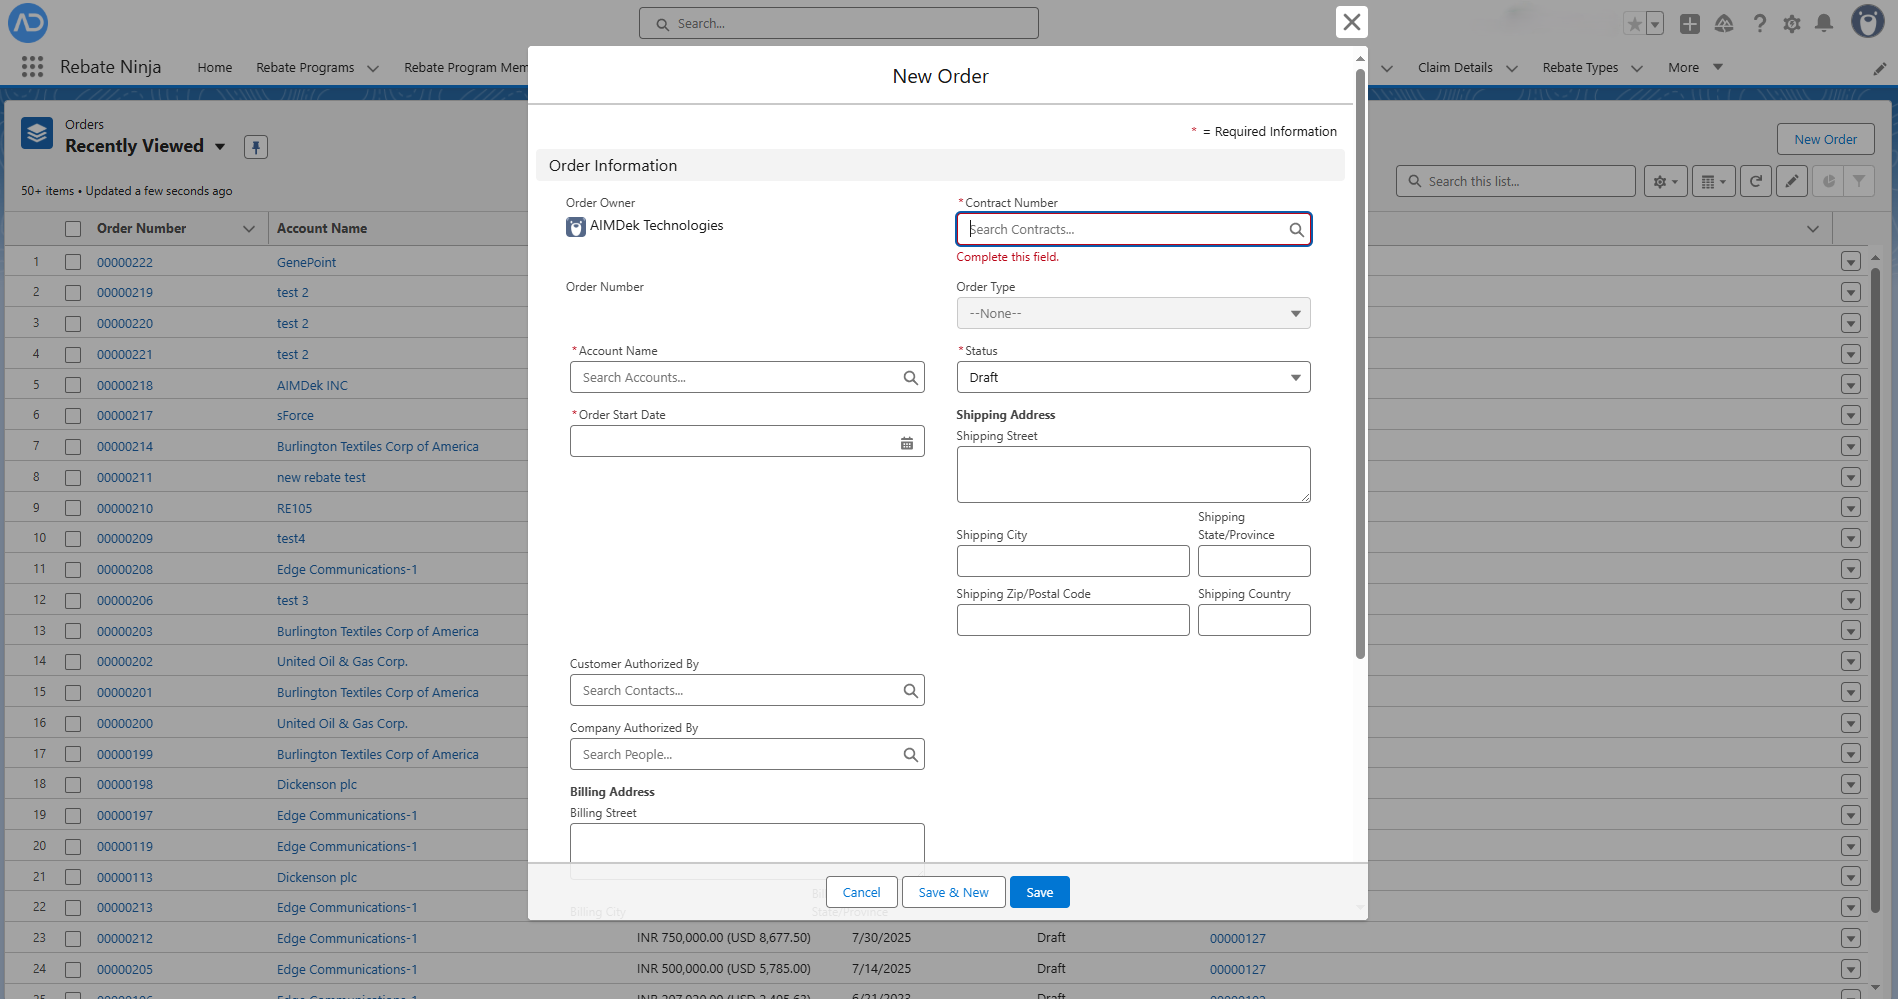Screen dimensions: 1898x999
Task: Open the Recently Viewed list view dropdown
Action: pos(220,147)
